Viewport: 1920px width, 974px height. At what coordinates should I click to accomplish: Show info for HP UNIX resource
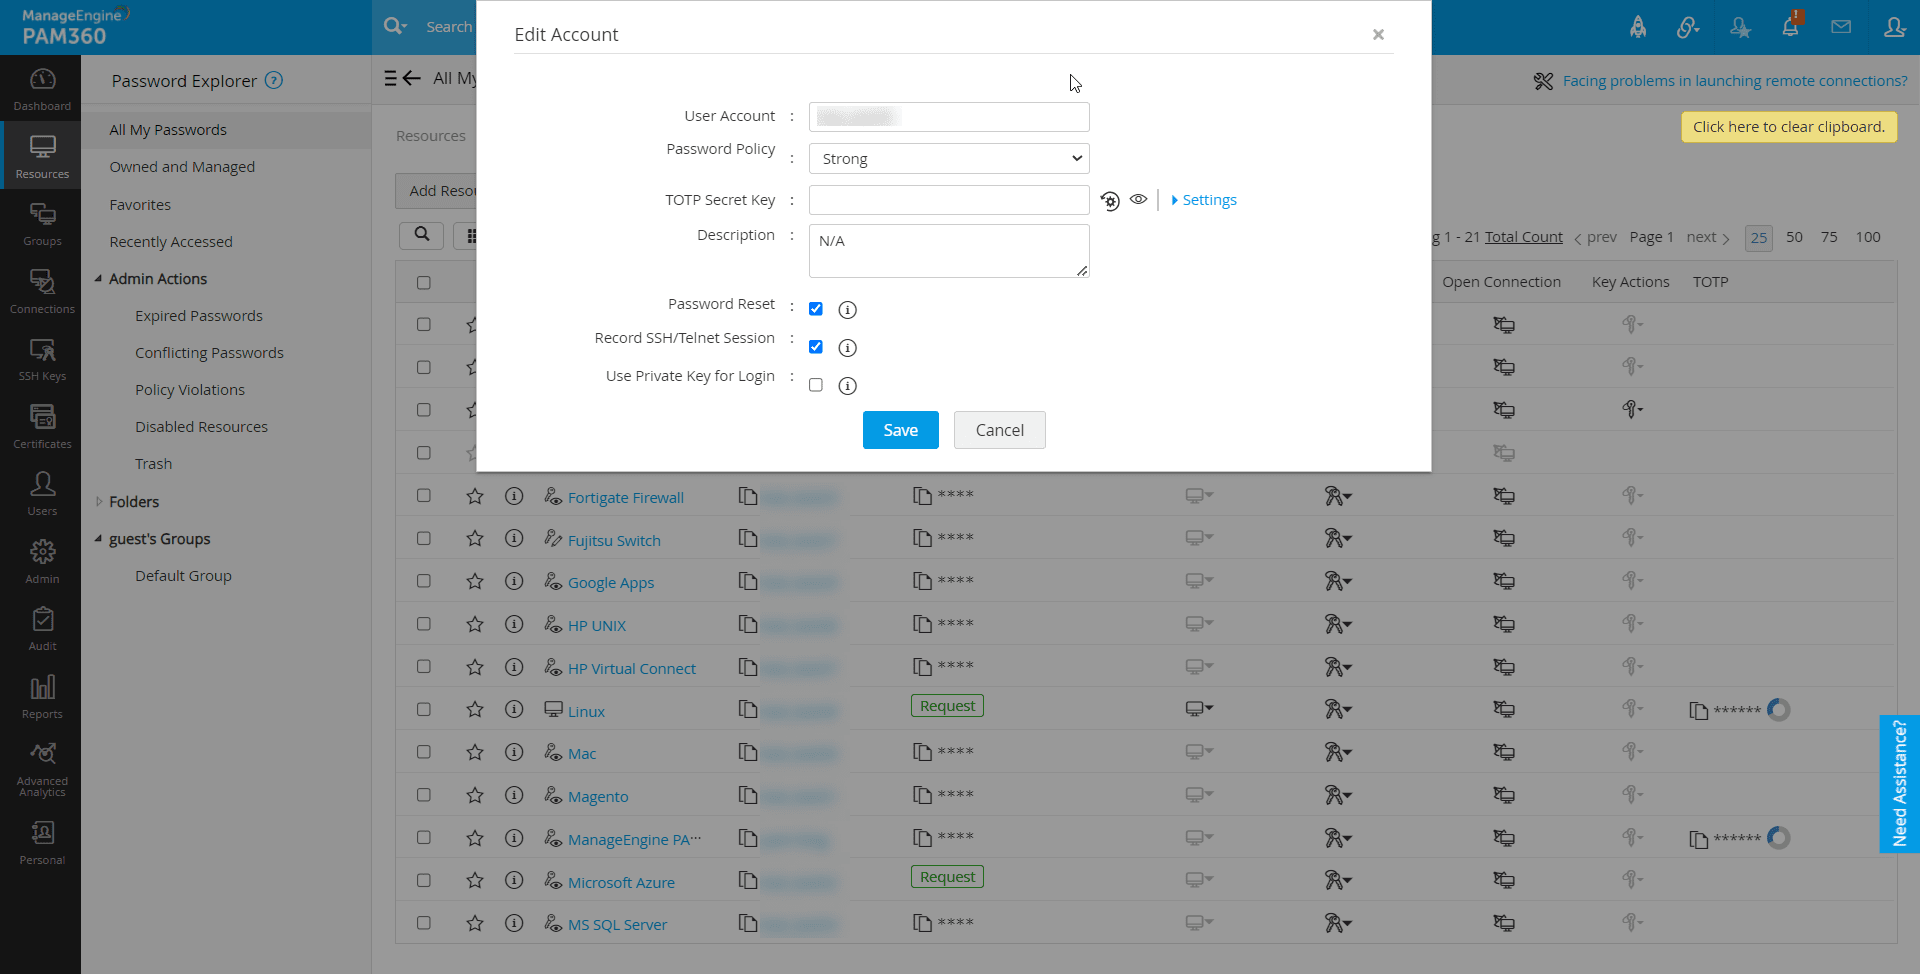coord(514,624)
